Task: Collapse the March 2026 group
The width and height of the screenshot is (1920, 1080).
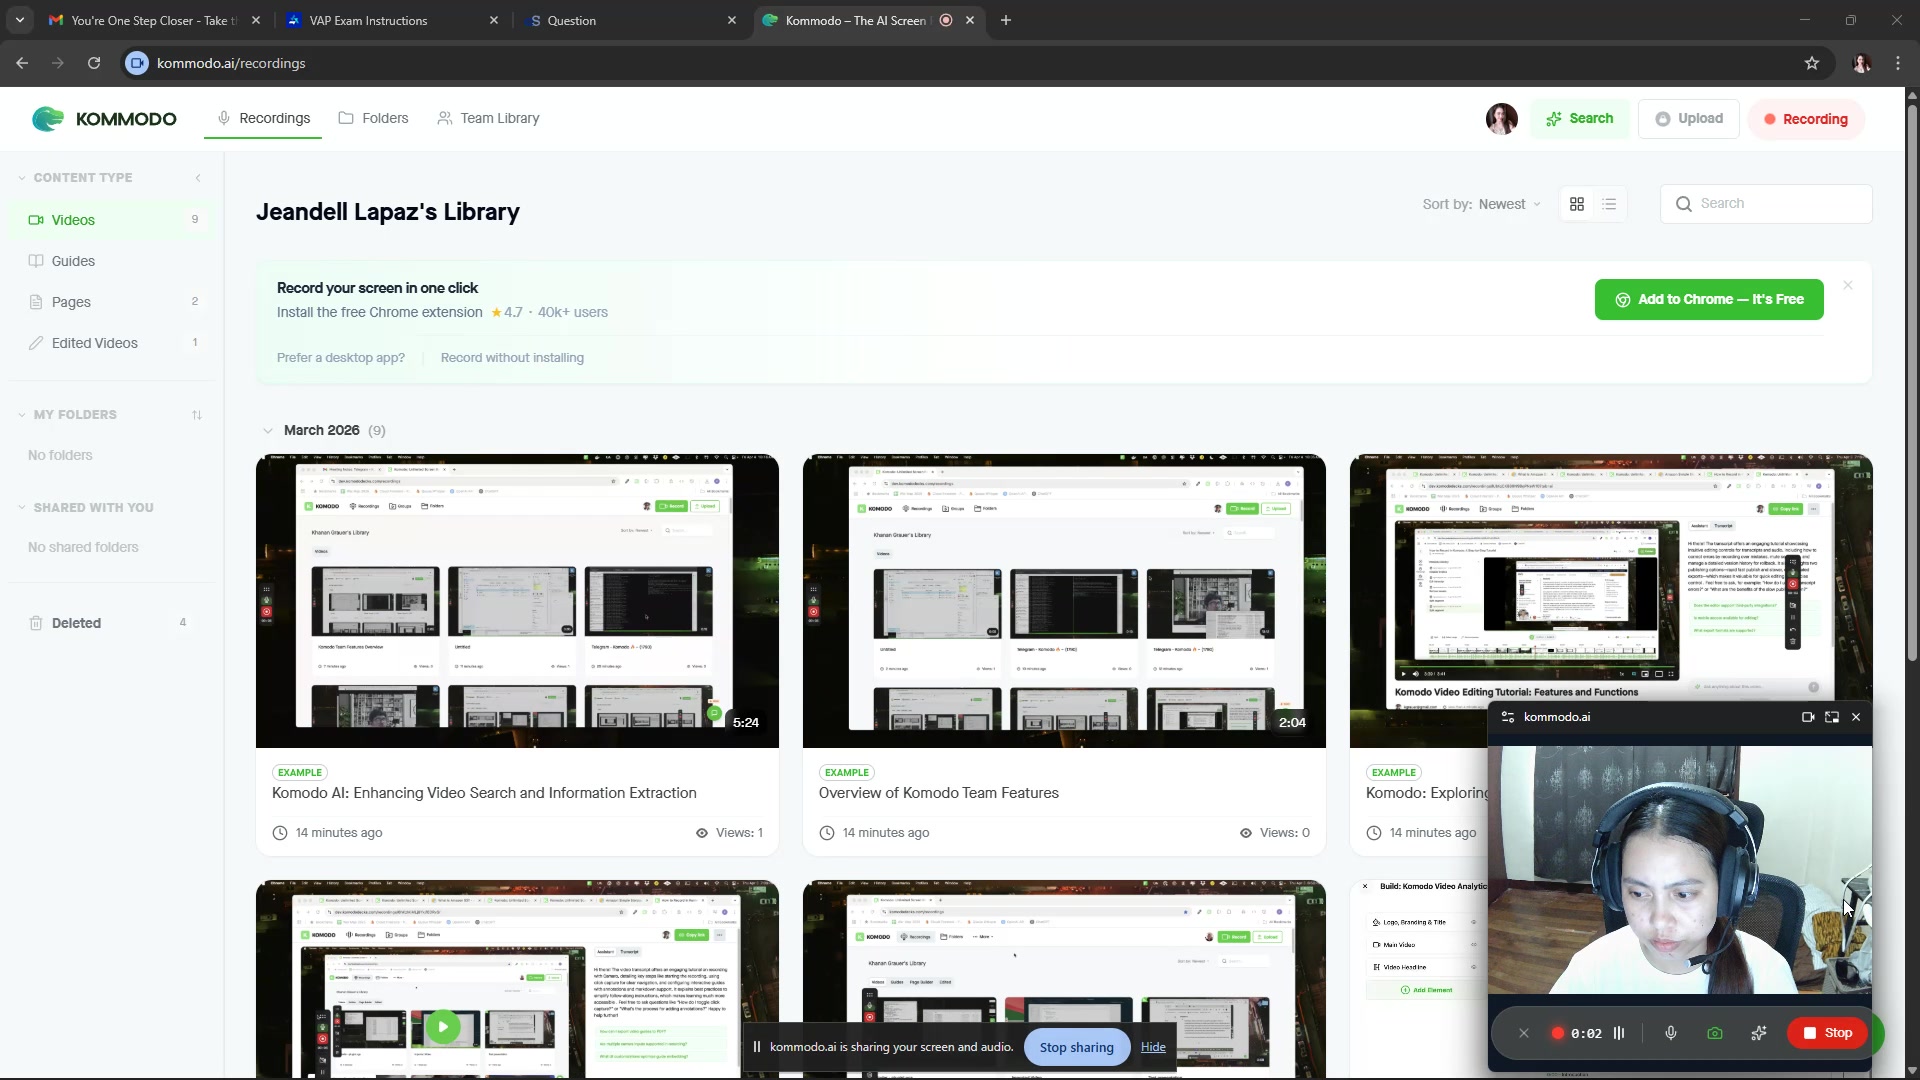Action: [x=268, y=431]
